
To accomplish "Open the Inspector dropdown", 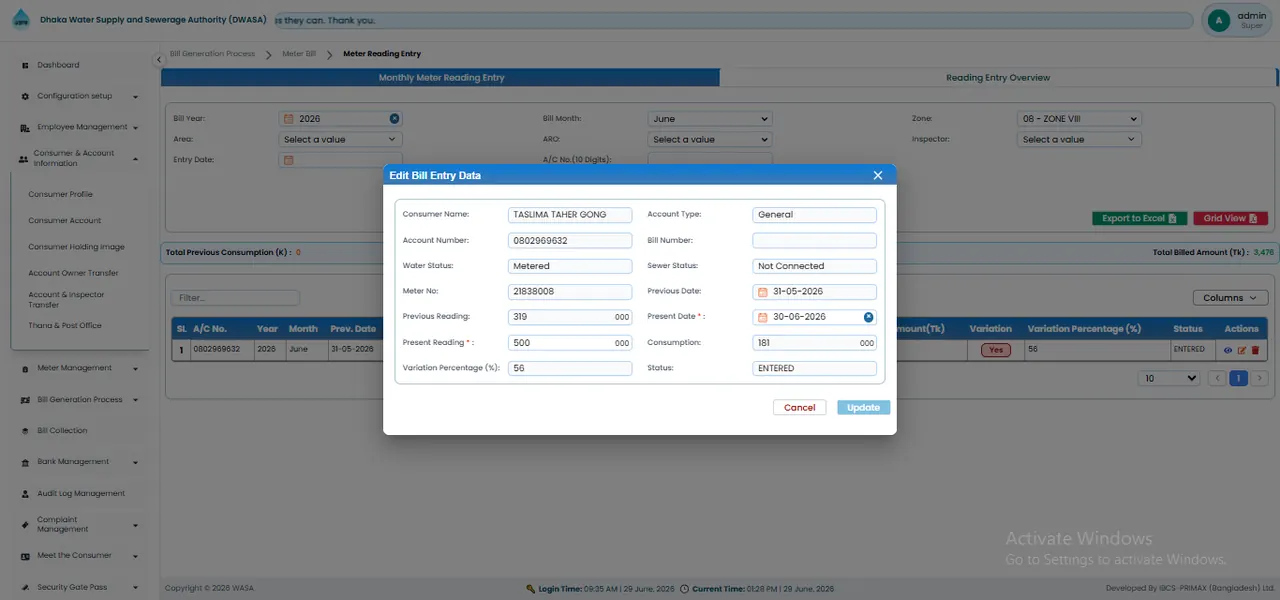I will click(x=1079, y=140).
